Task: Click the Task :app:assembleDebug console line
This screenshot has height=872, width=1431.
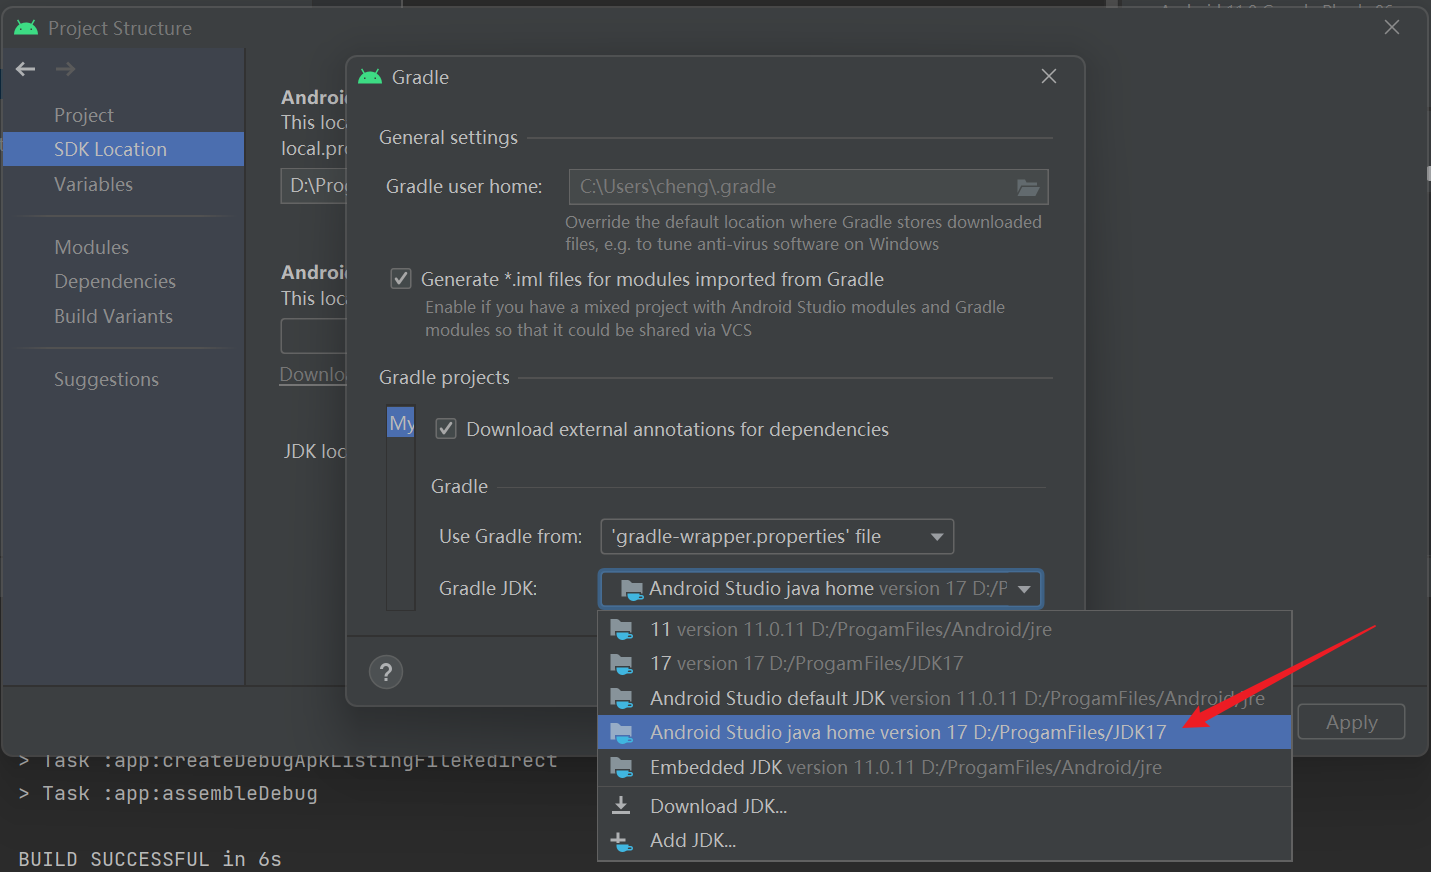Action: click(x=168, y=794)
